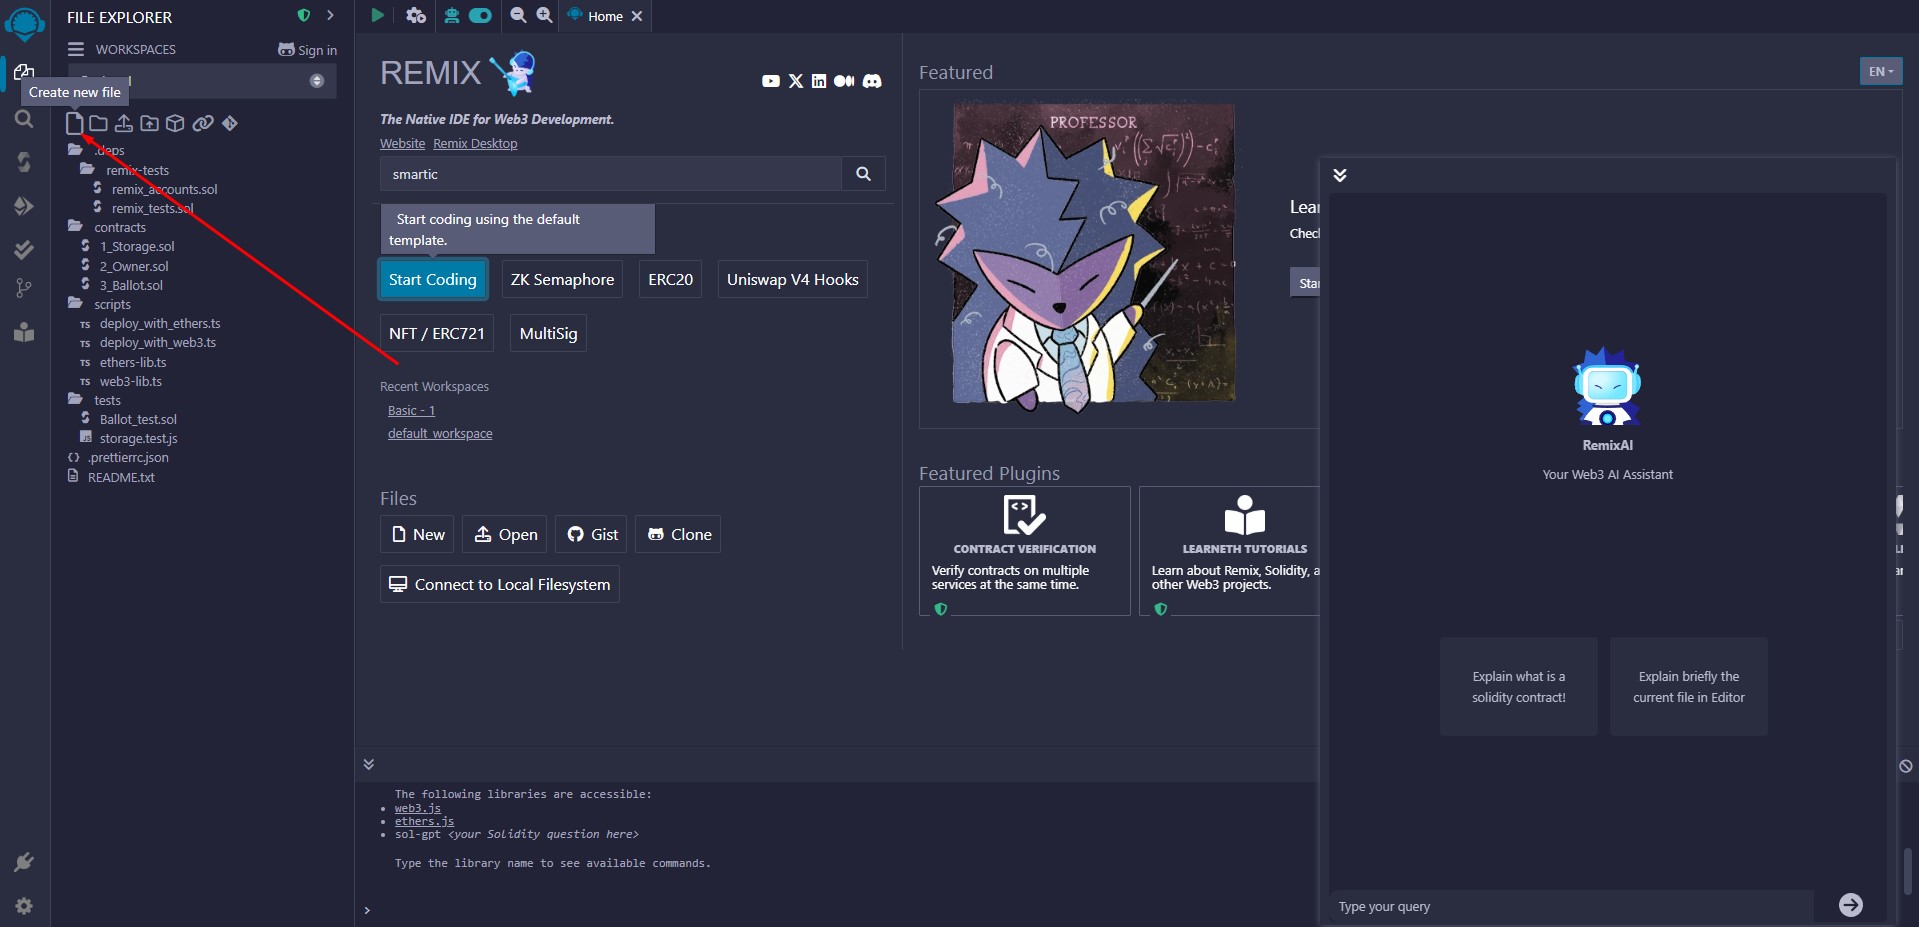Click the search magnifier button beside search box
The image size is (1919, 927).
tap(863, 174)
